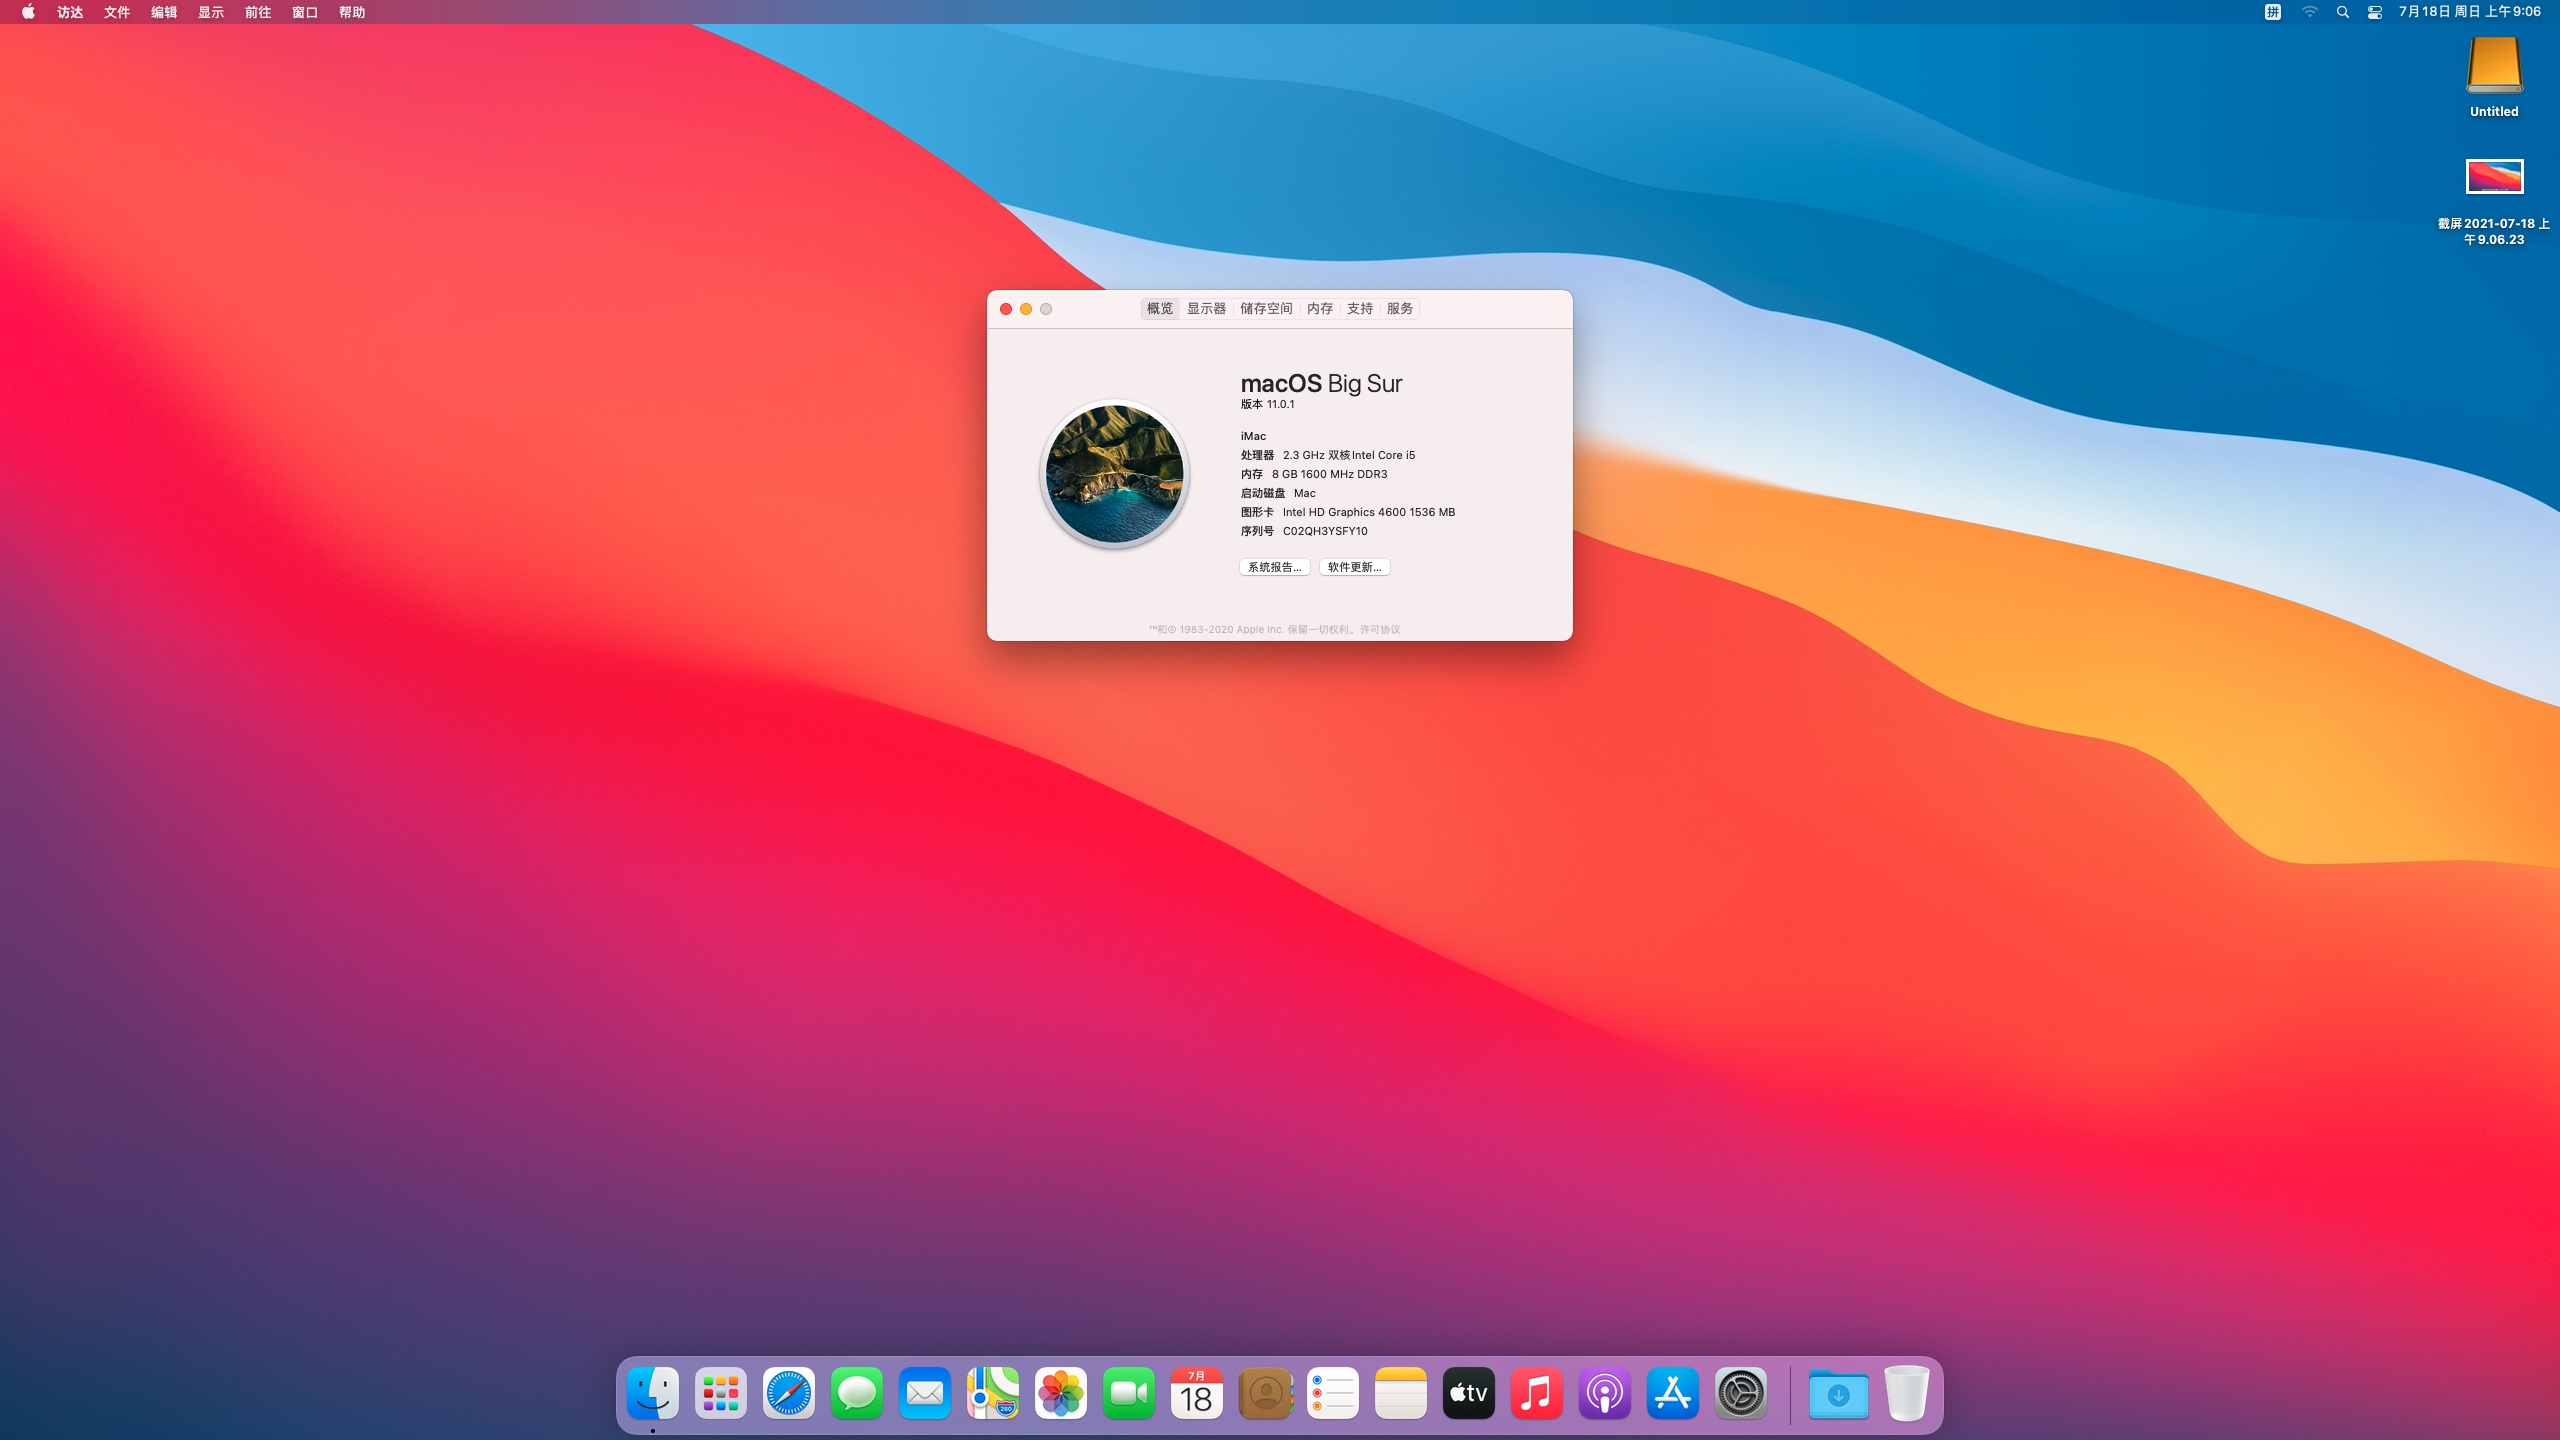2560x1440 pixels.
Task: Click the 软件更新... button
Action: pyautogui.click(x=1355, y=567)
